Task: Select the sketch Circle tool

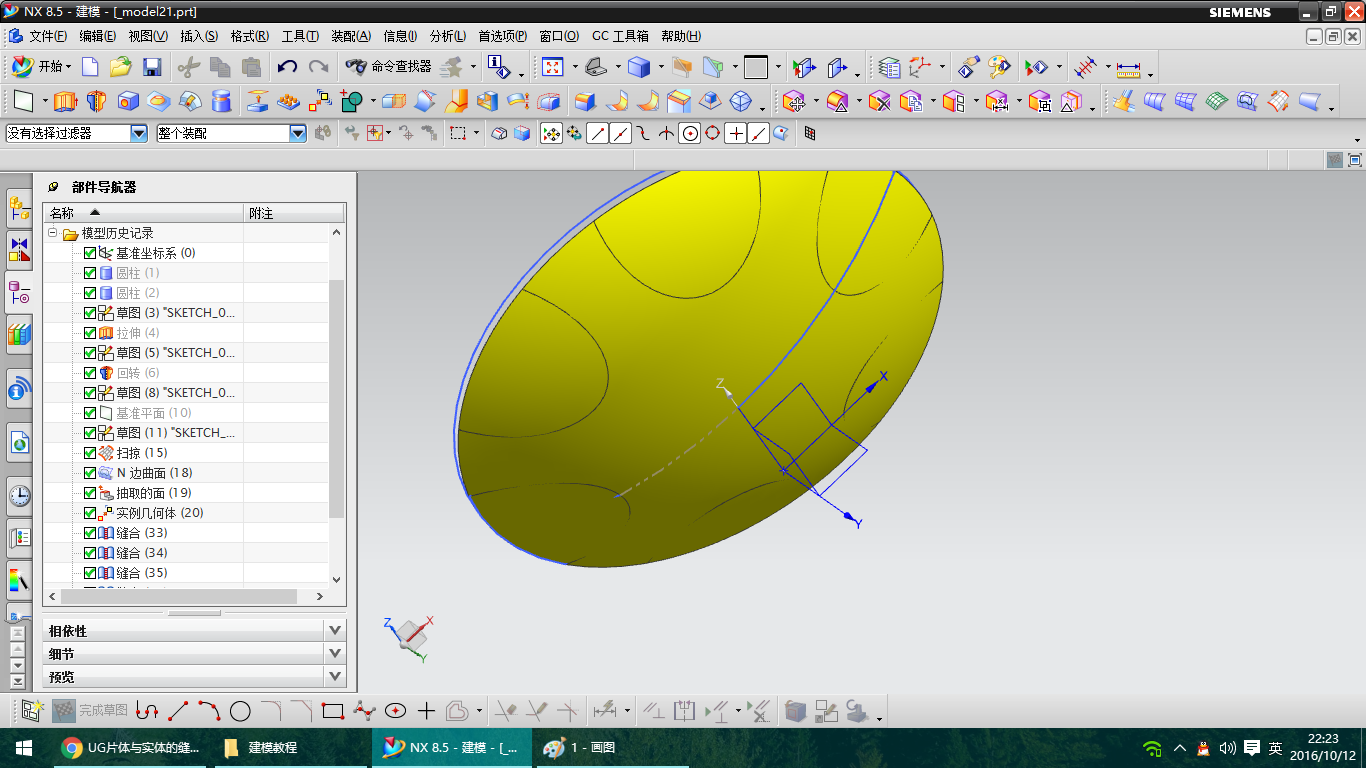Action: click(240, 711)
